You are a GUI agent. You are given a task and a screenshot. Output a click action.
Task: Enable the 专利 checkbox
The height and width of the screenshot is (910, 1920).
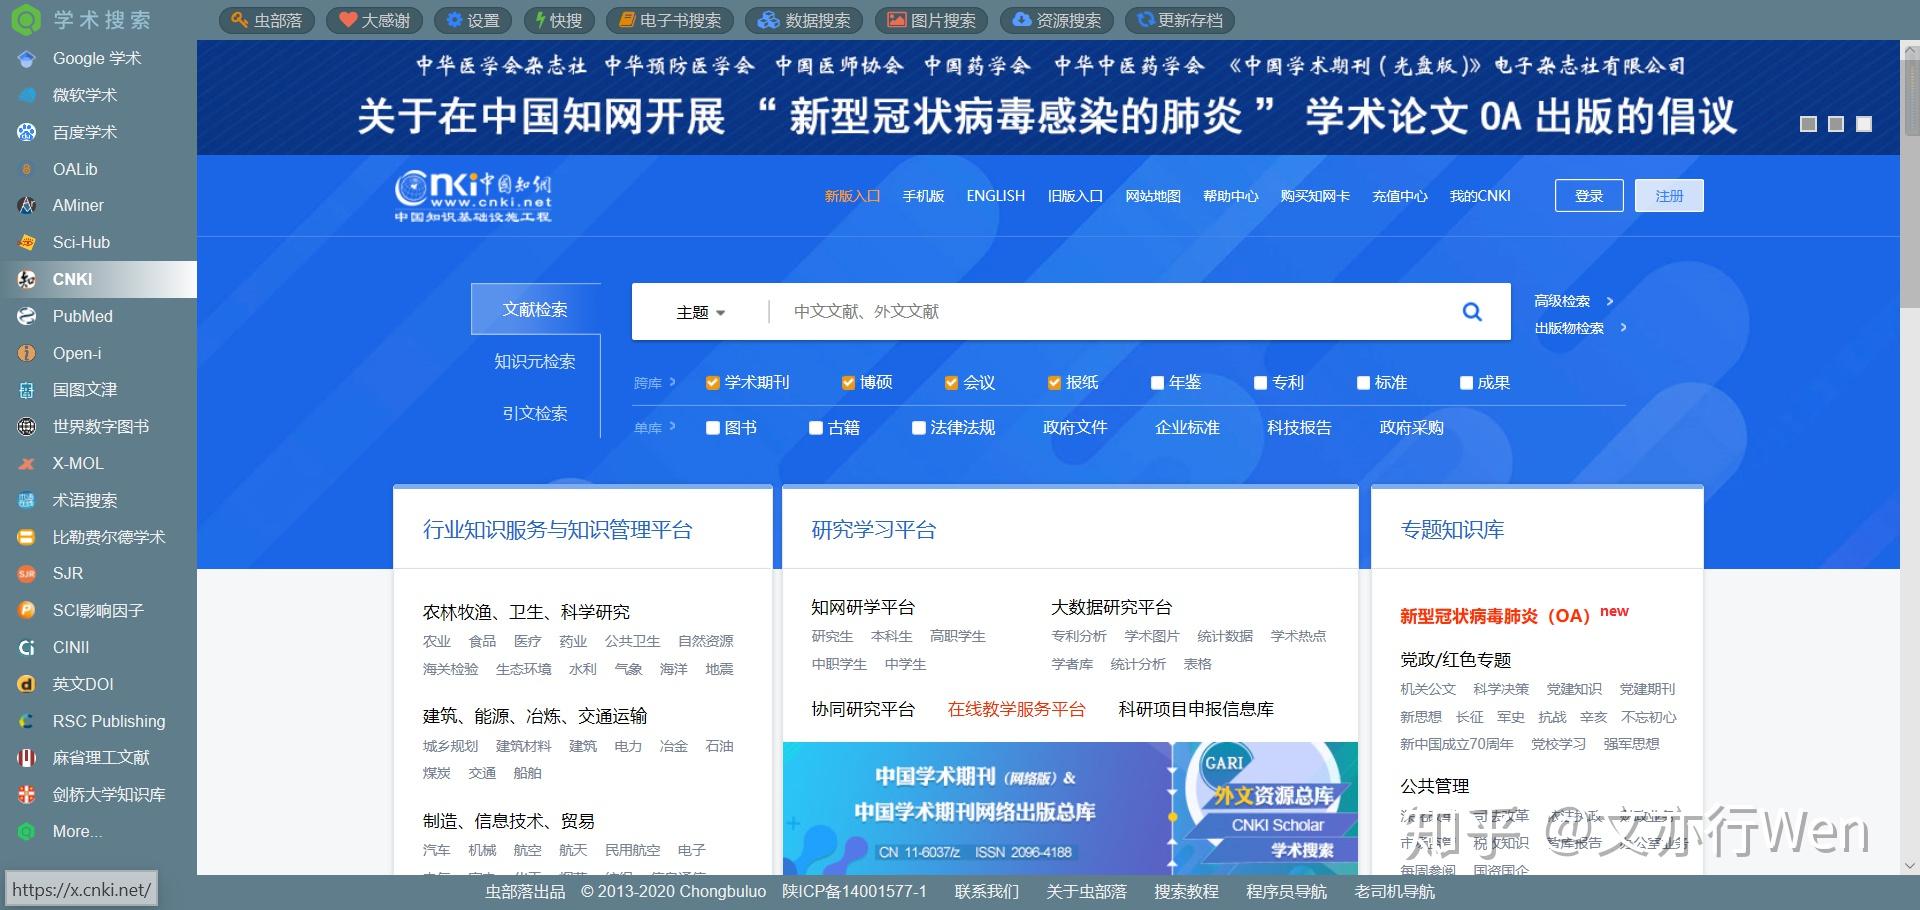(1260, 383)
